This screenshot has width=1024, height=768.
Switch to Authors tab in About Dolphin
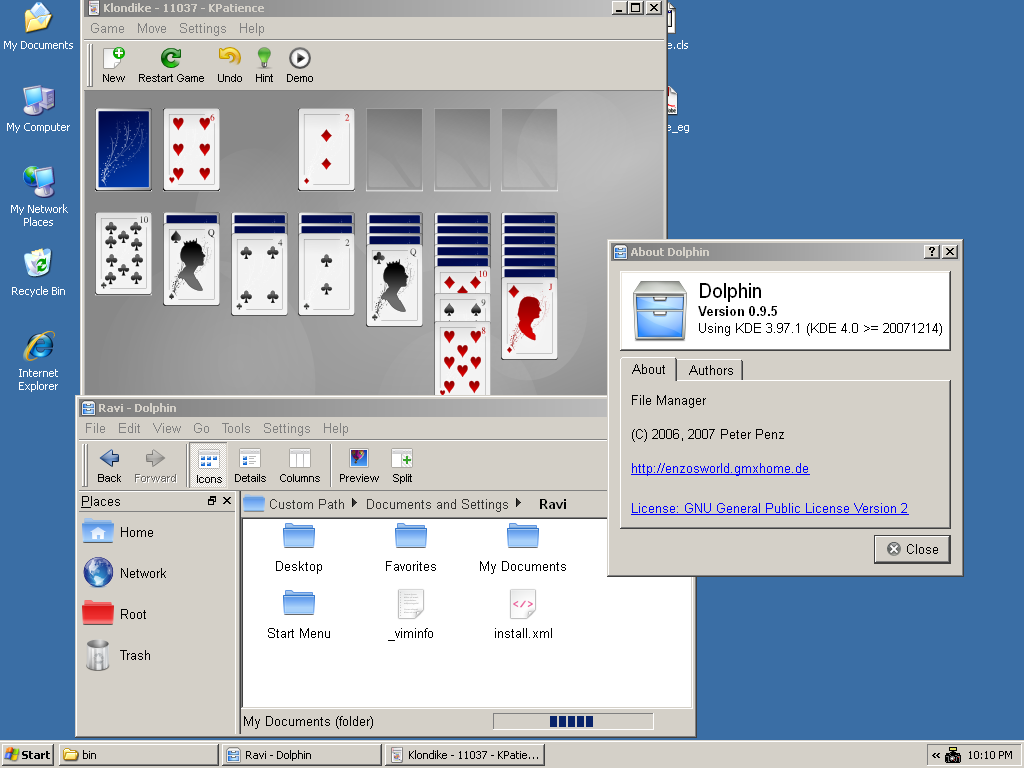[x=711, y=370]
